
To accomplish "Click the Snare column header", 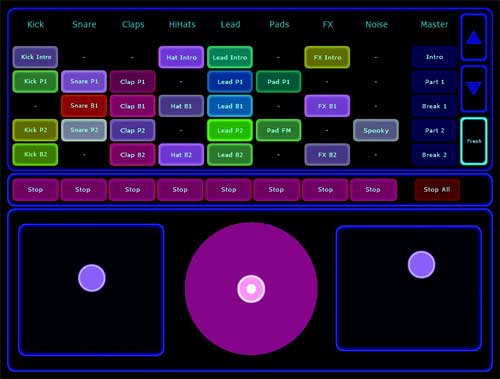I will (x=84, y=24).
